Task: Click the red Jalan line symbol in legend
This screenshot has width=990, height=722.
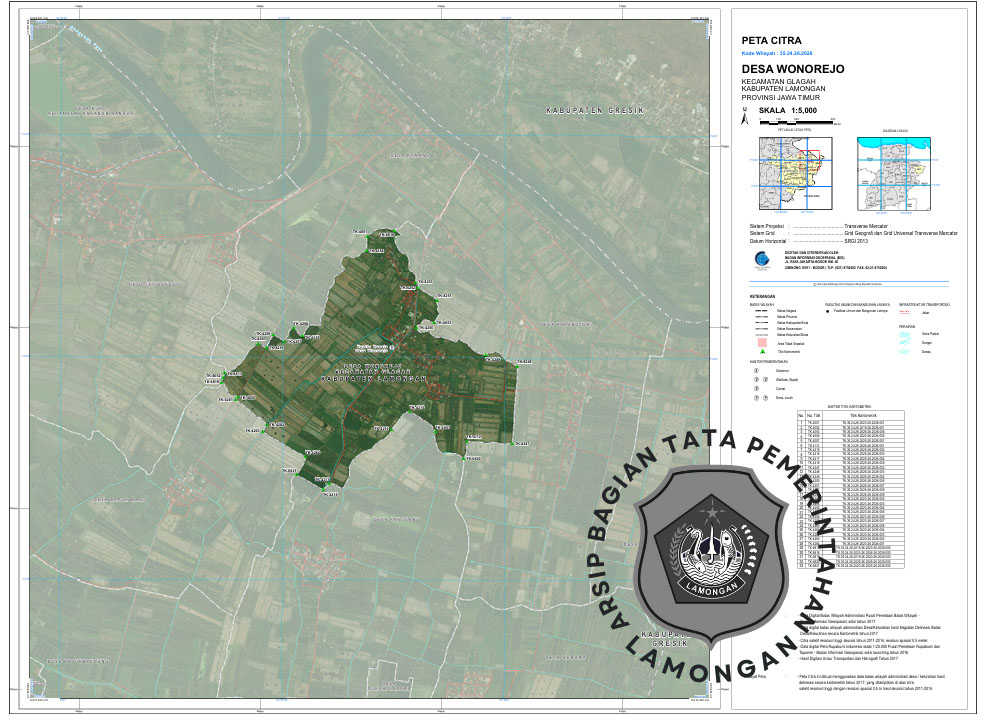Action: [x=903, y=312]
